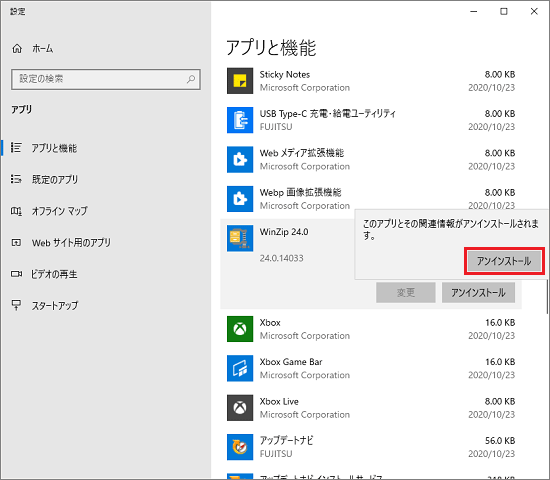Click the Web サイト用のアプリ sidebar icon
Viewport: 550px width, 480px height.
click(16, 242)
